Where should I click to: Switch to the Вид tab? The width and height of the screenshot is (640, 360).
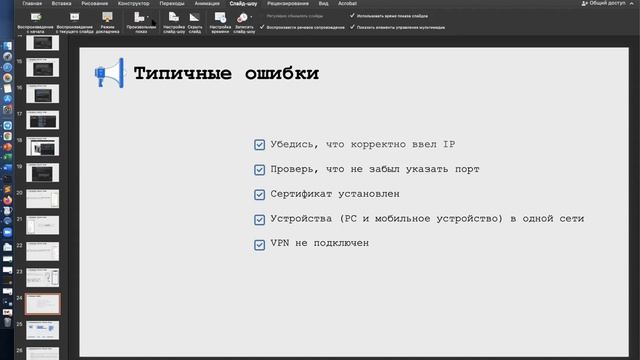coord(323,3)
